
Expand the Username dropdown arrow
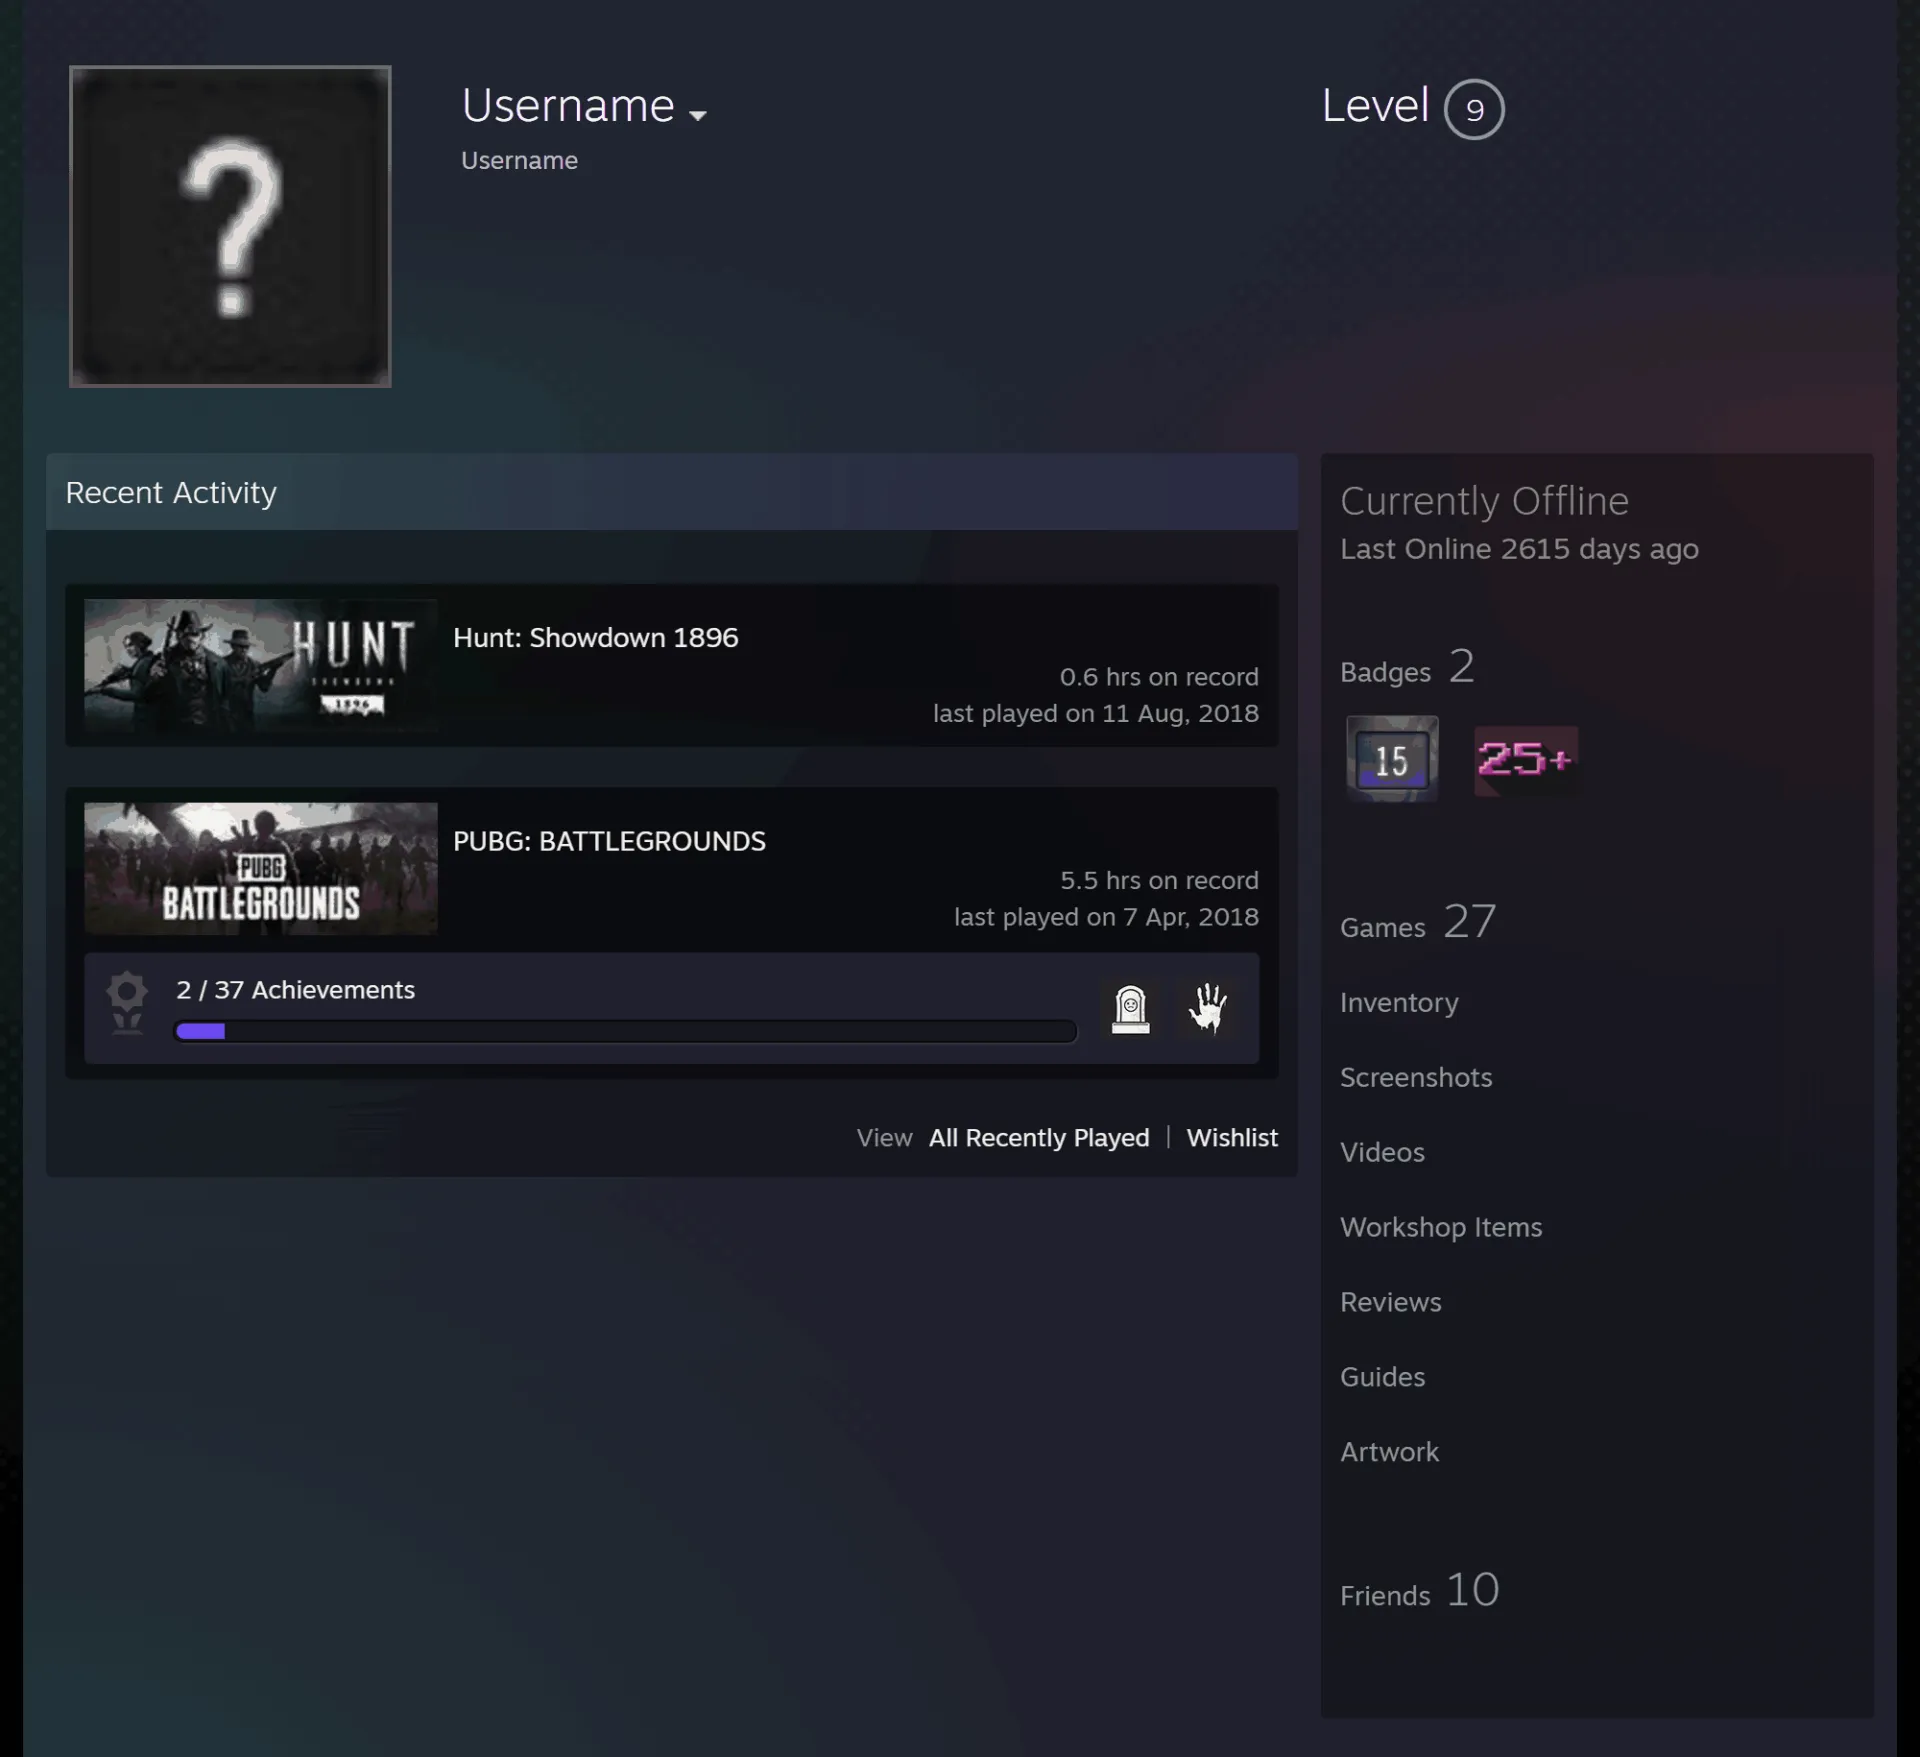pos(698,115)
